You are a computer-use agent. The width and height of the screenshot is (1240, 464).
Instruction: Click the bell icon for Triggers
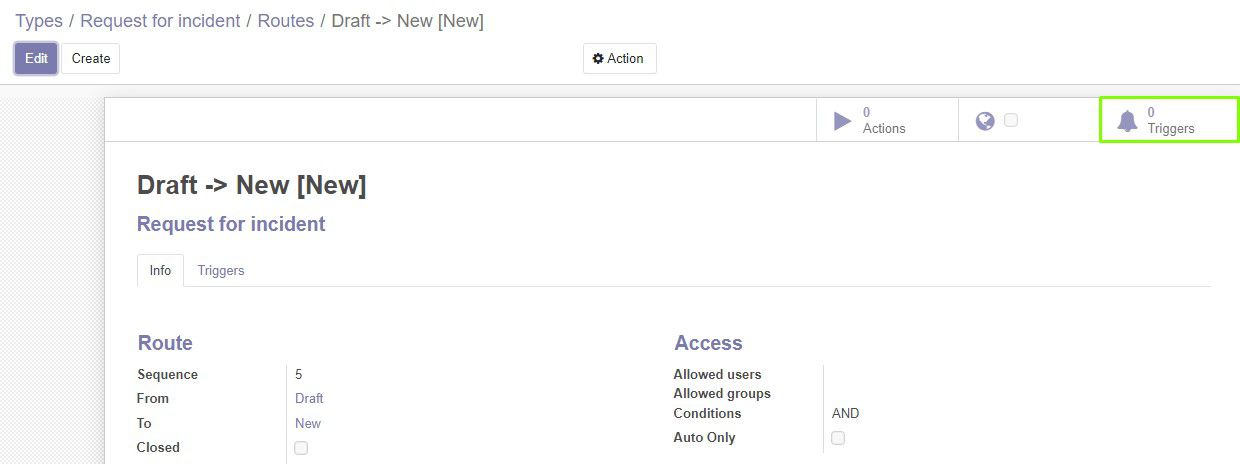[x=1127, y=121]
